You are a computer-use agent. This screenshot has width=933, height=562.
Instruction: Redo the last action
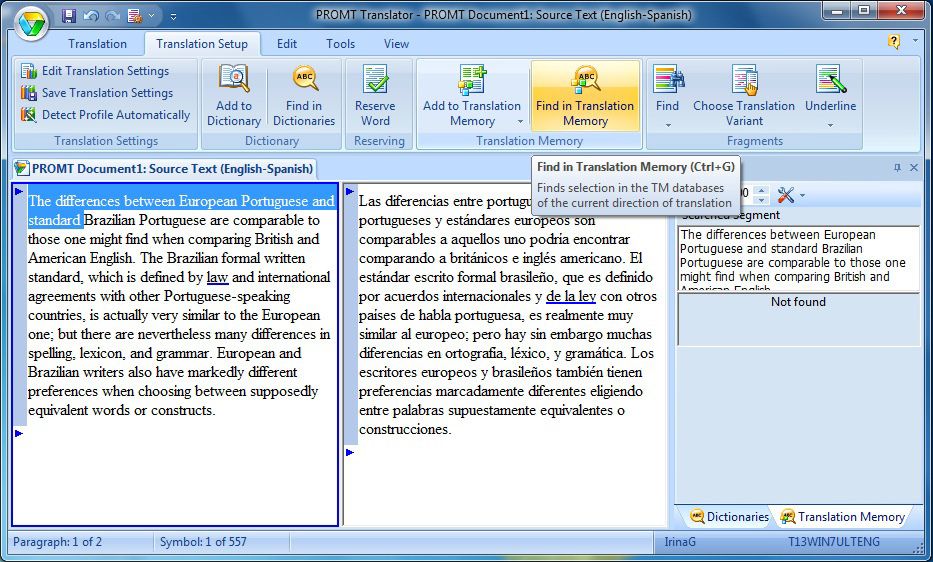pyautogui.click(x=112, y=16)
